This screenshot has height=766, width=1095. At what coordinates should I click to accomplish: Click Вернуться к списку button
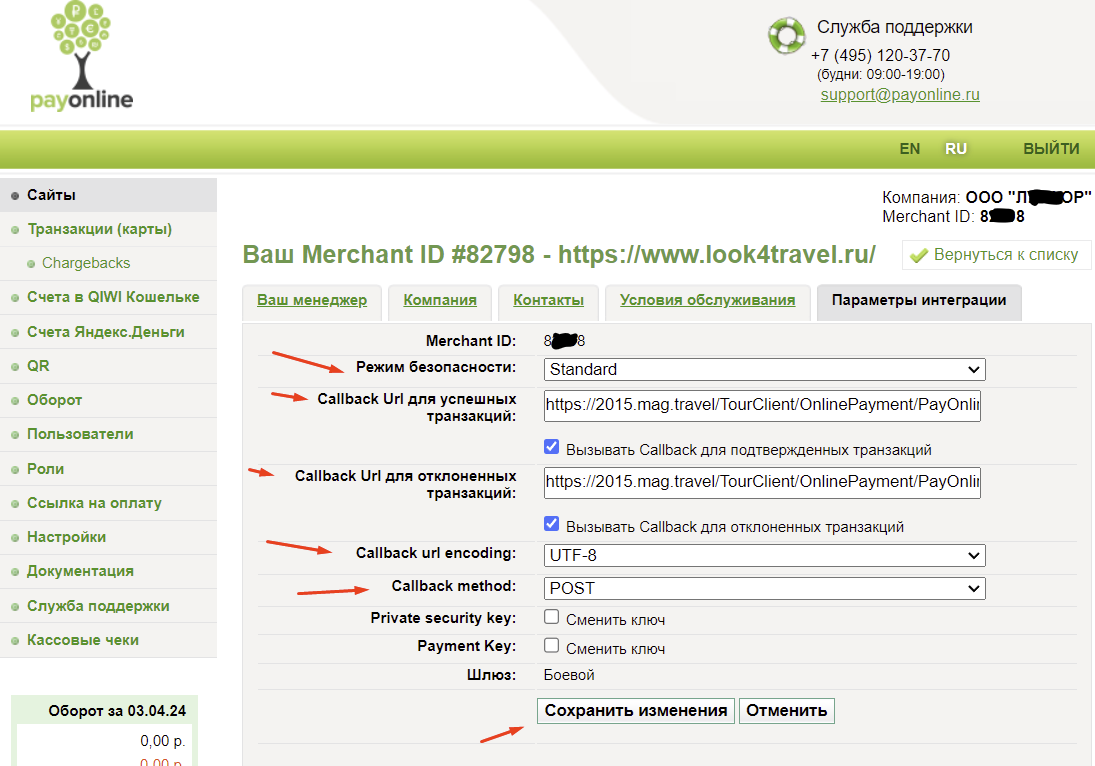point(997,255)
